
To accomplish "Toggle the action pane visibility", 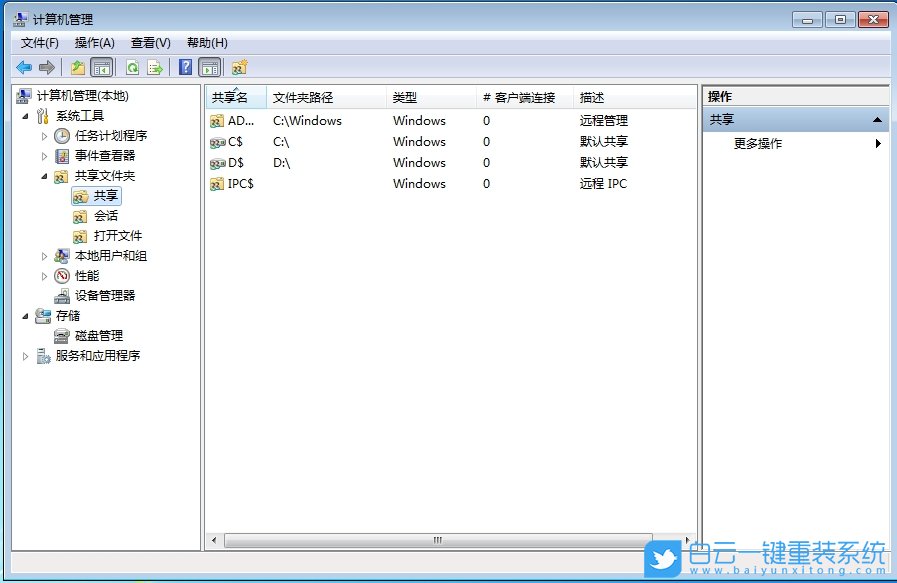I will [x=209, y=66].
